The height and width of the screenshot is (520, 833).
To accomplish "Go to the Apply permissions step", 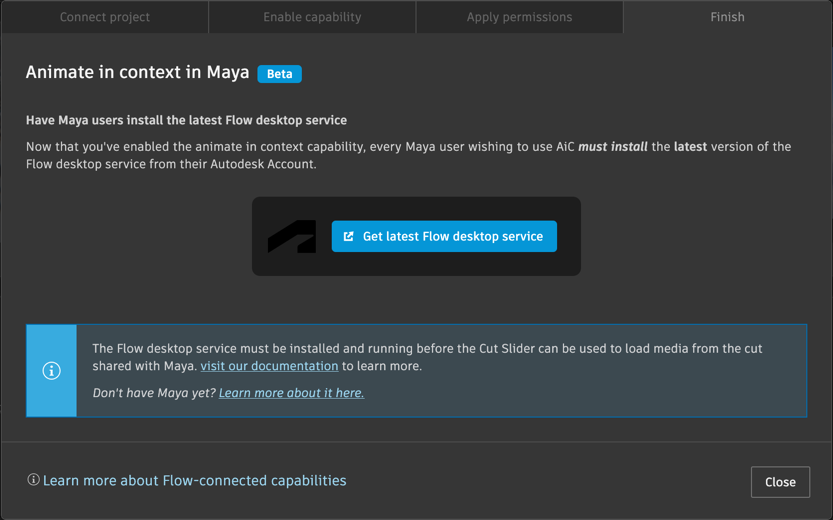I will tap(519, 17).
